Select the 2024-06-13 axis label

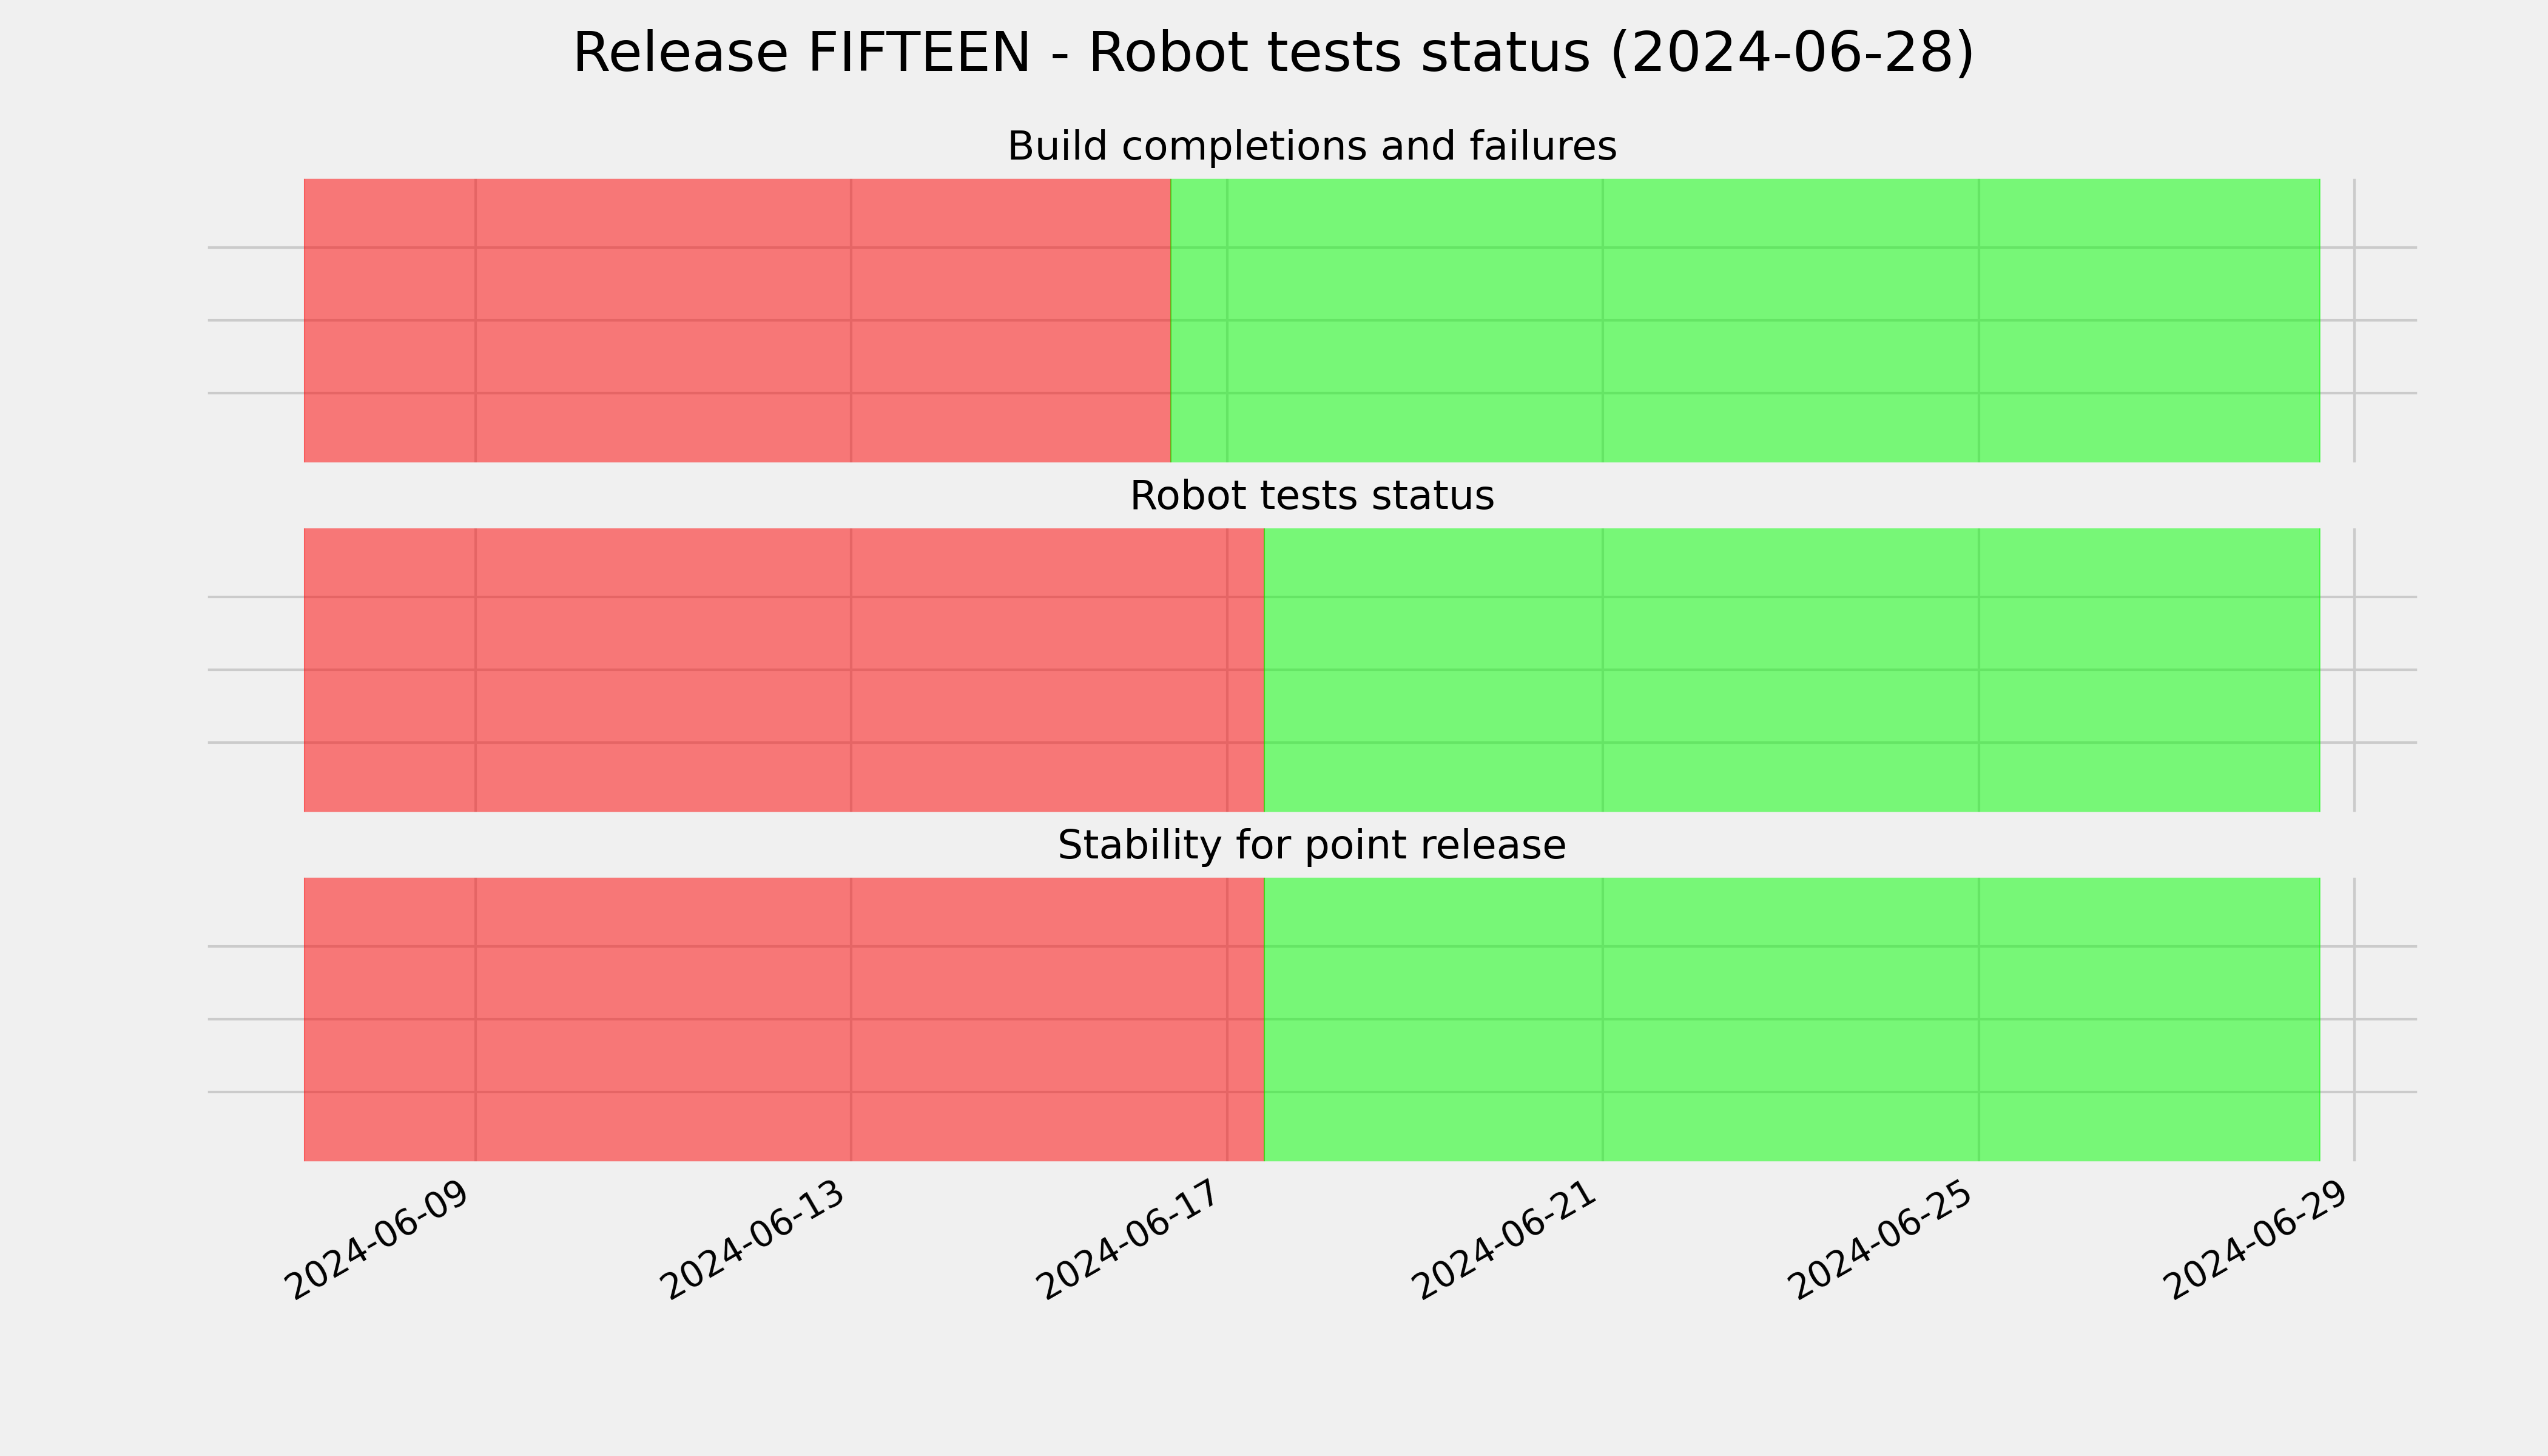[x=754, y=1240]
